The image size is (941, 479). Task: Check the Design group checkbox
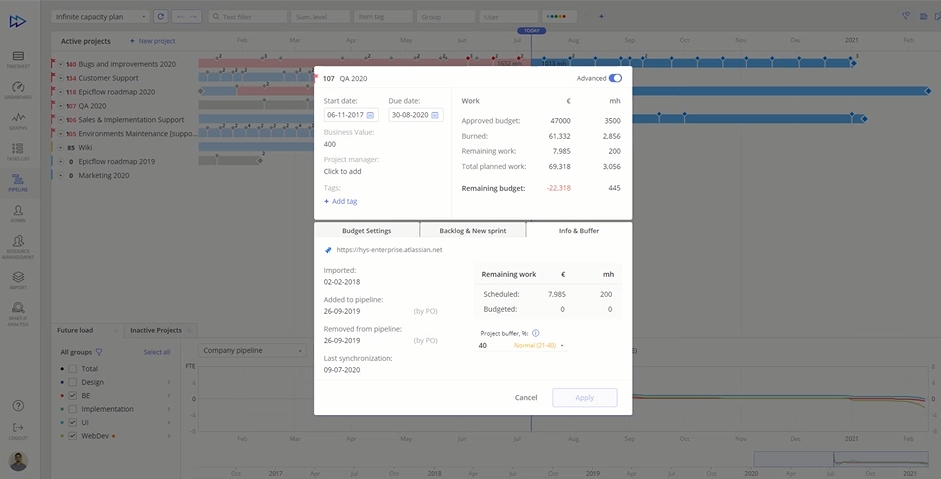72,382
